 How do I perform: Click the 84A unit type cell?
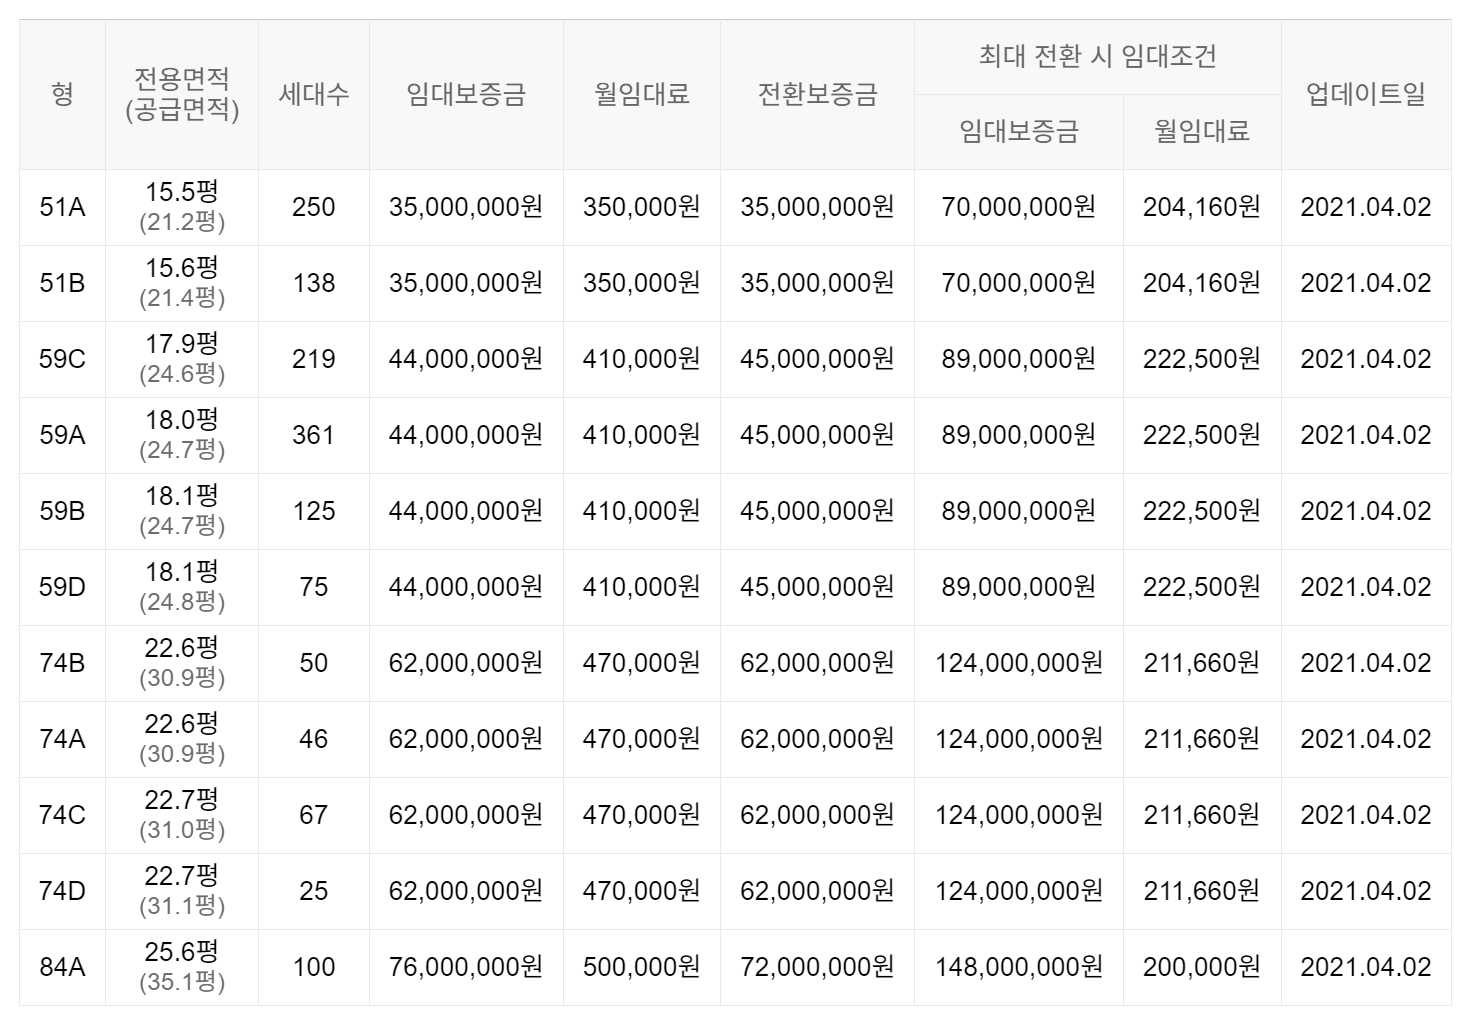click(62, 967)
